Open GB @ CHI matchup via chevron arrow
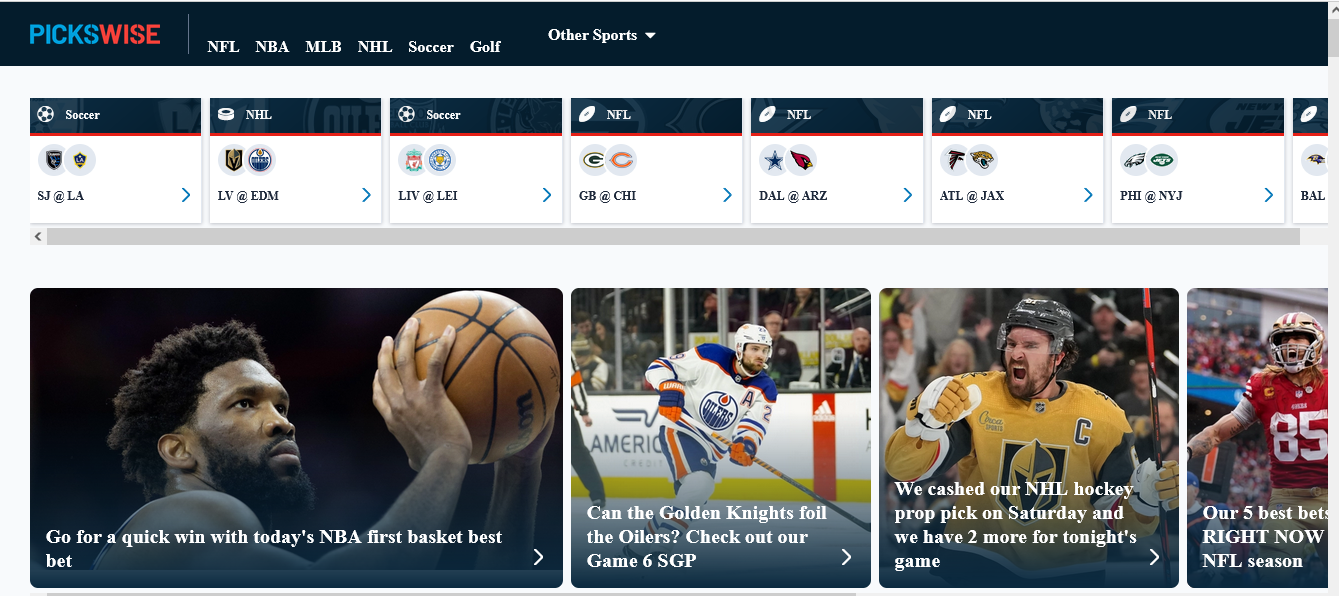Image resolution: width=1339 pixels, height=596 pixels. [x=727, y=195]
